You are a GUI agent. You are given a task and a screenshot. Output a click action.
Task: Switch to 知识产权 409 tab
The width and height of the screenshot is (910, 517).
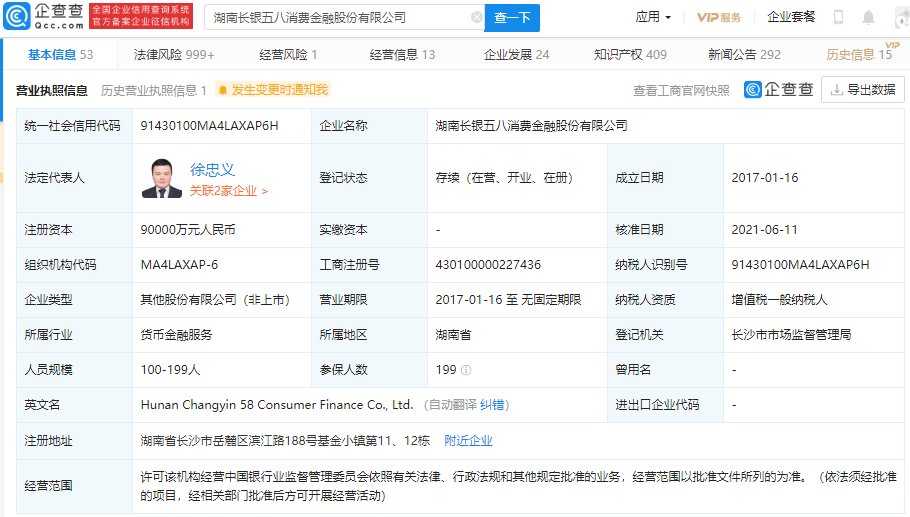click(630, 55)
